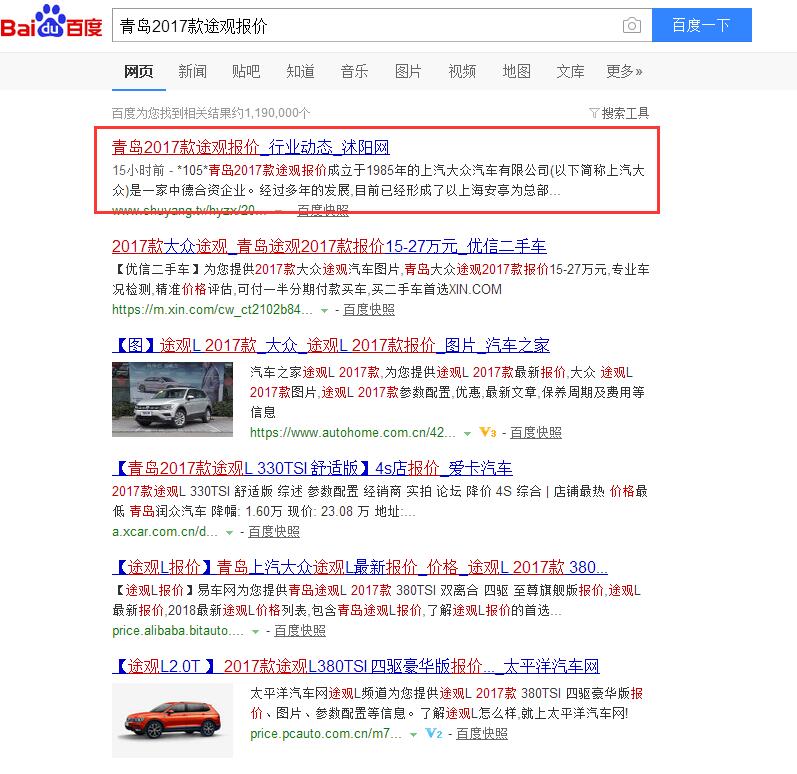Click the Baidu logo
The width and height of the screenshot is (797, 774).
tap(51, 22)
